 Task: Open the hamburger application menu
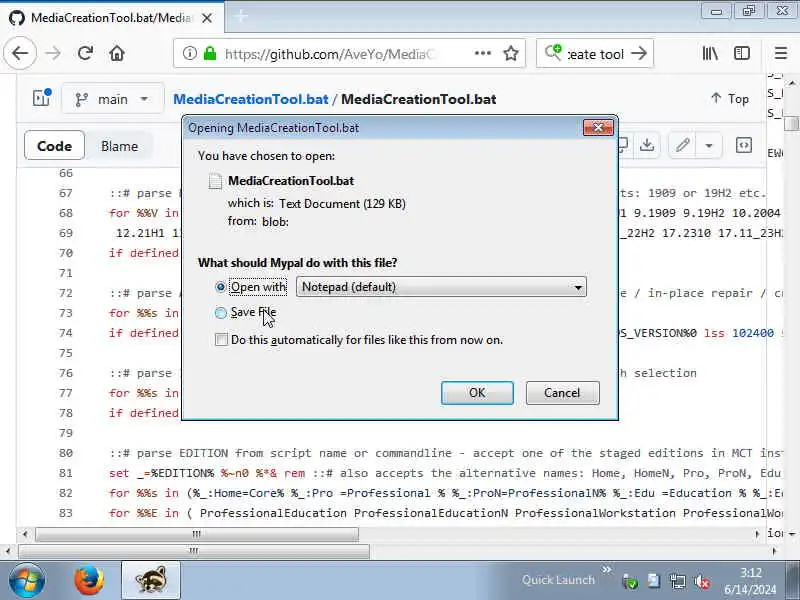coord(781,53)
